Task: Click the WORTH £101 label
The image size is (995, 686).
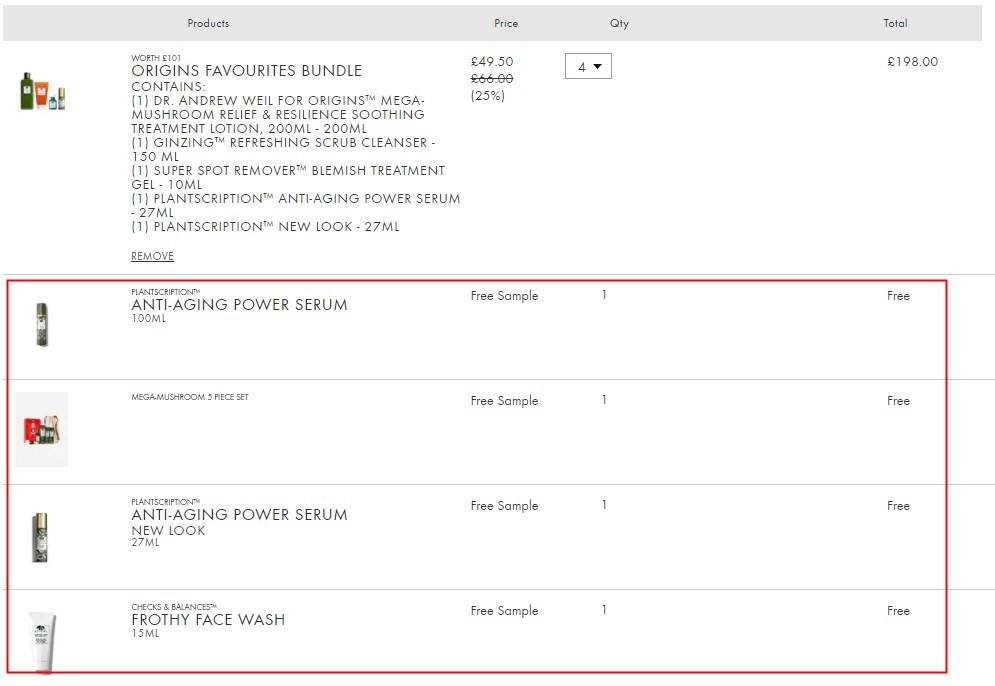Action: pos(156,58)
